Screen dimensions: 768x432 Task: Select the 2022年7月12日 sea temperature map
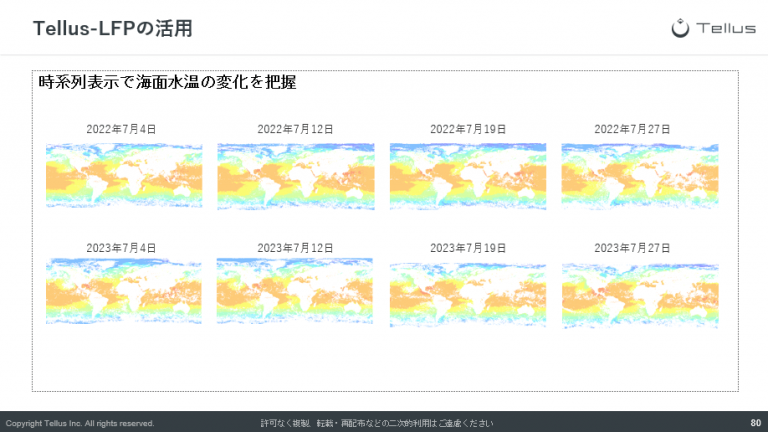296,176
